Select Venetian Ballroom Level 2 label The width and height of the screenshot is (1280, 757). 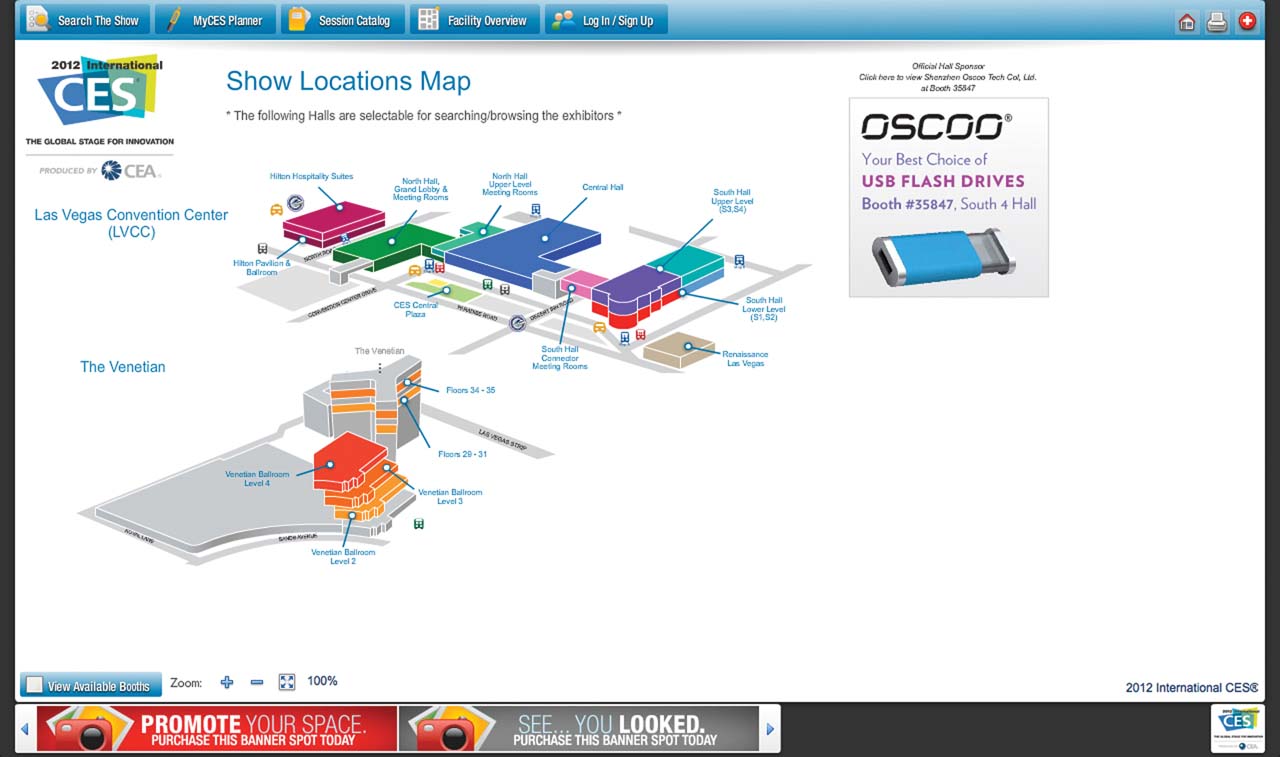(343, 557)
